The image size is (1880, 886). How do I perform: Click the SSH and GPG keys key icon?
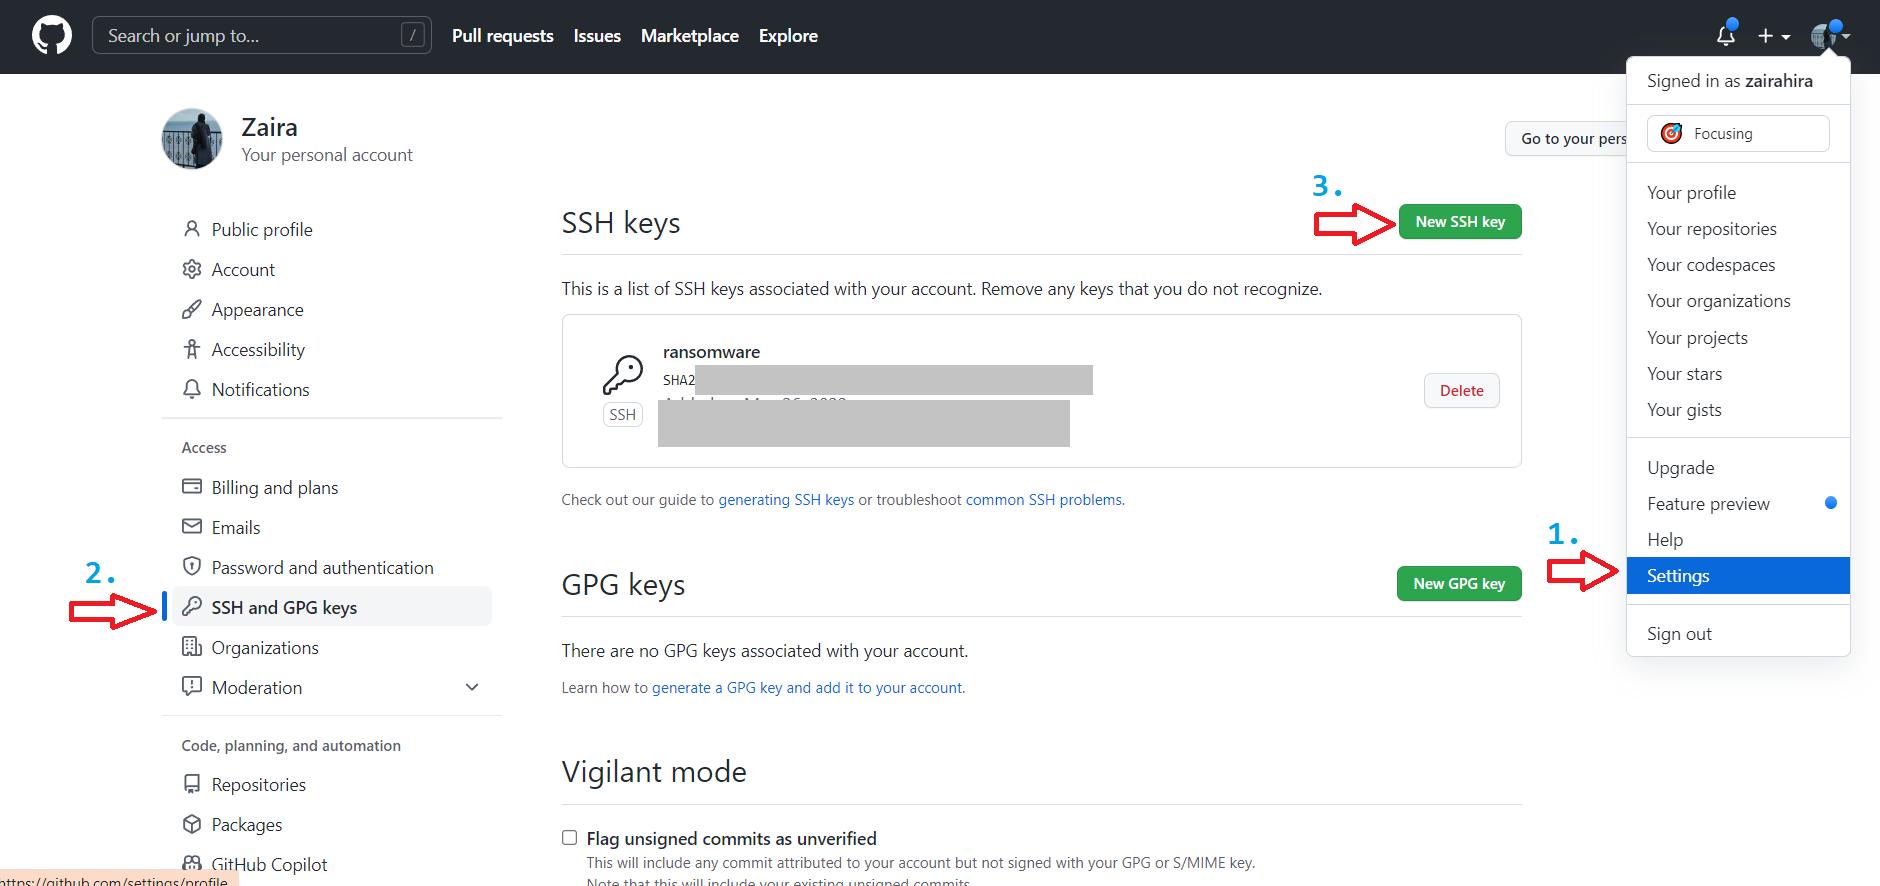tap(192, 607)
